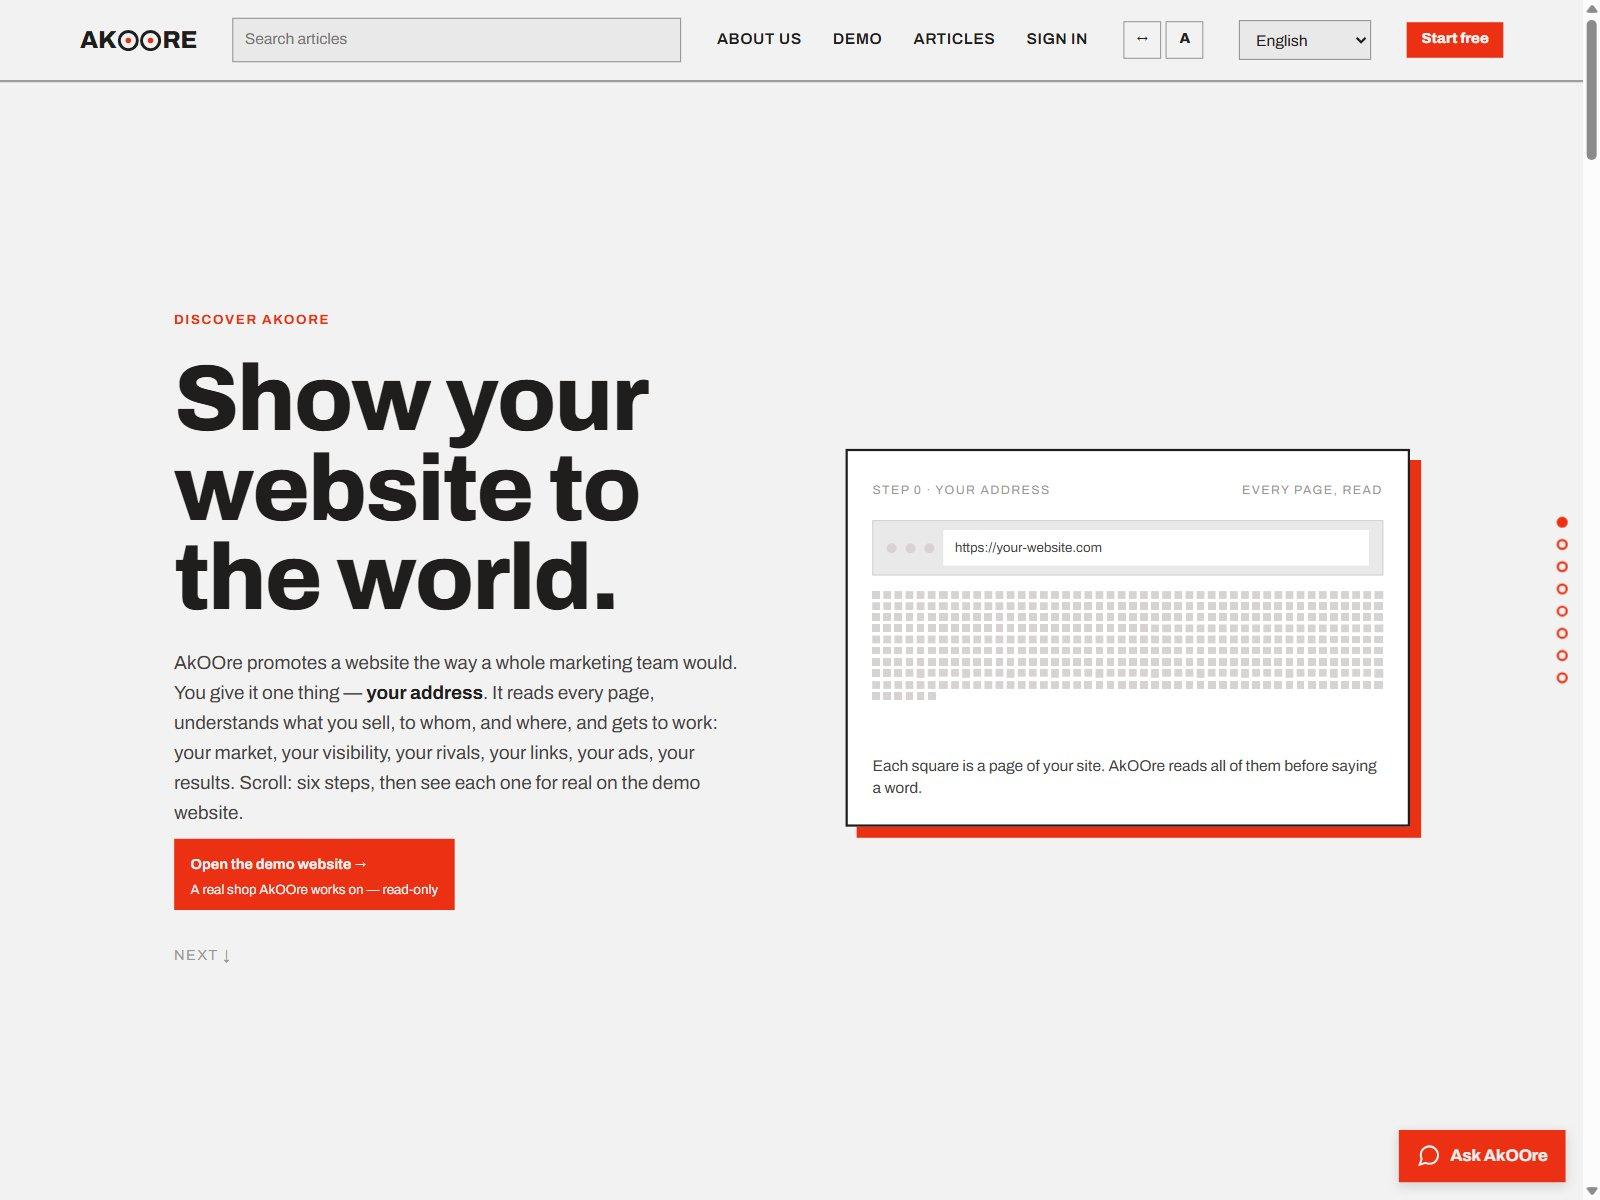Select the third step navigation dot
The width and height of the screenshot is (1600, 1200).
[x=1562, y=567]
